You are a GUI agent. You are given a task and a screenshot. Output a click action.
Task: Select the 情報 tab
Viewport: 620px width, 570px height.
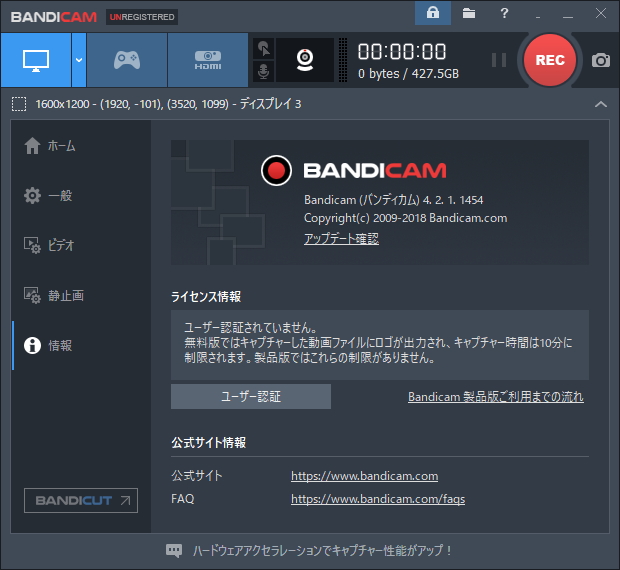(x=48, y=345)
